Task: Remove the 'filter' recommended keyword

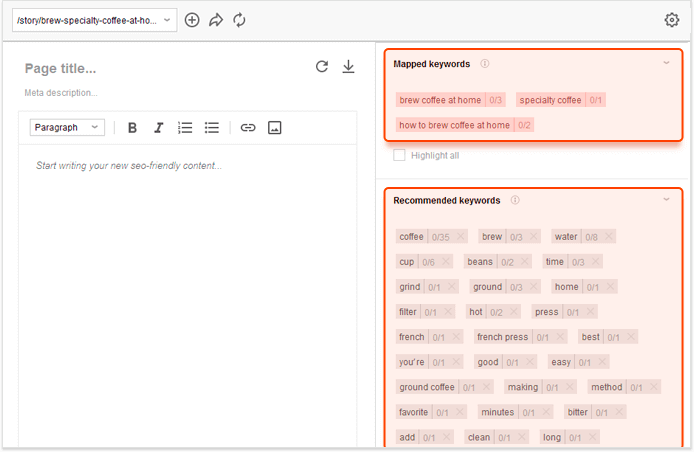Action: click(x=448, y=312)
